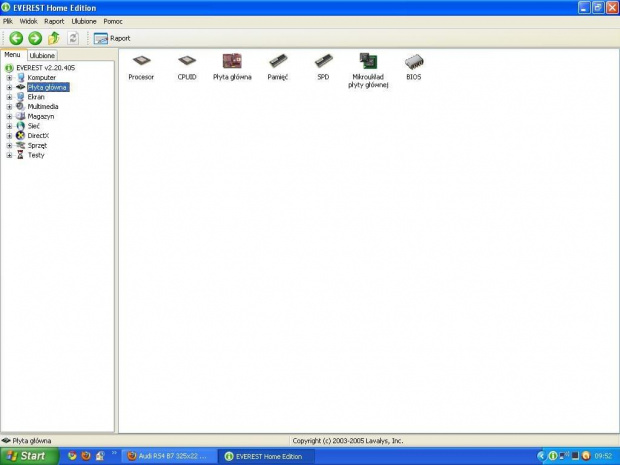The image size is (620, 465).
Task: Open the Widok menu
Action: pos(28,21)
